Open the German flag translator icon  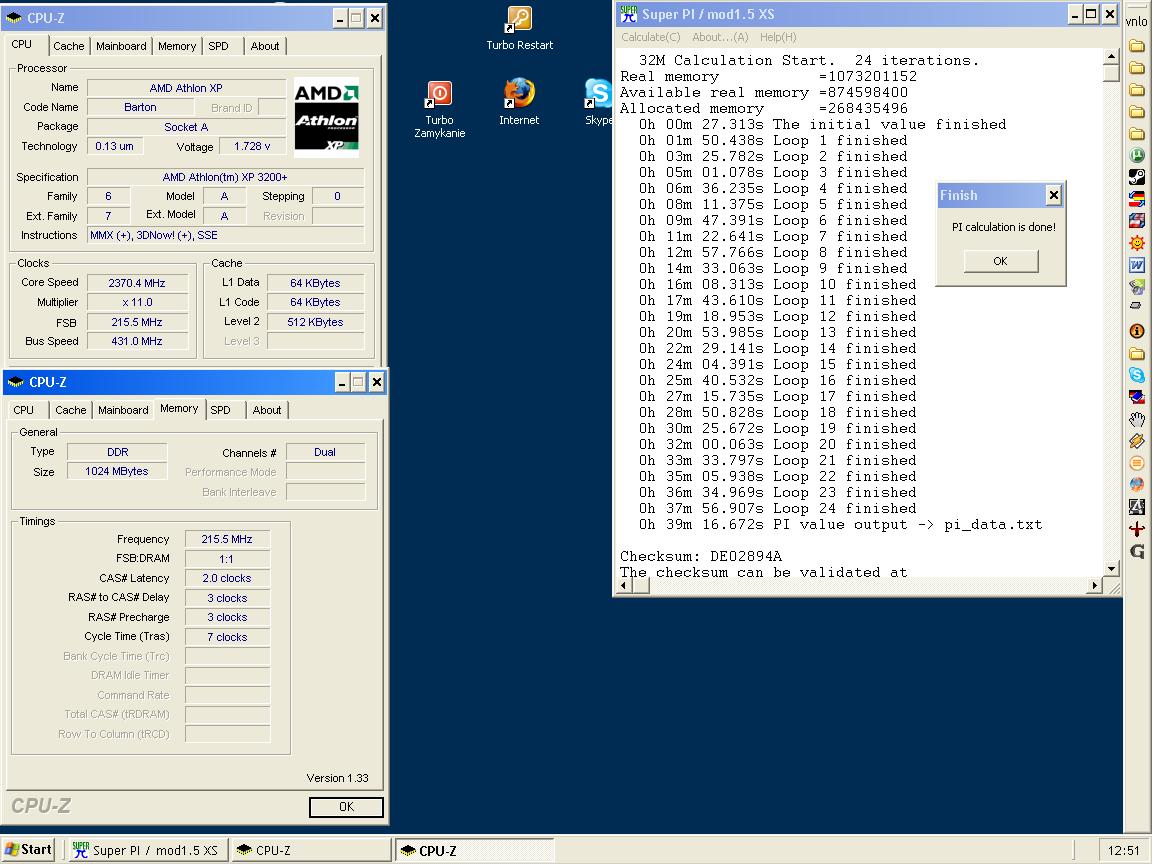point(1137,198)
